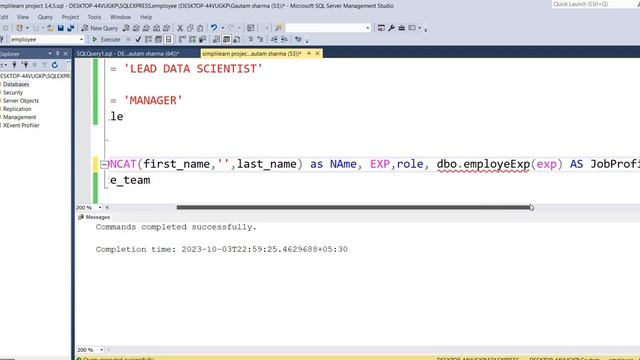The image size is (640, 360).
Task: Click the Activity Monitor icon
Action: point(250,28)
